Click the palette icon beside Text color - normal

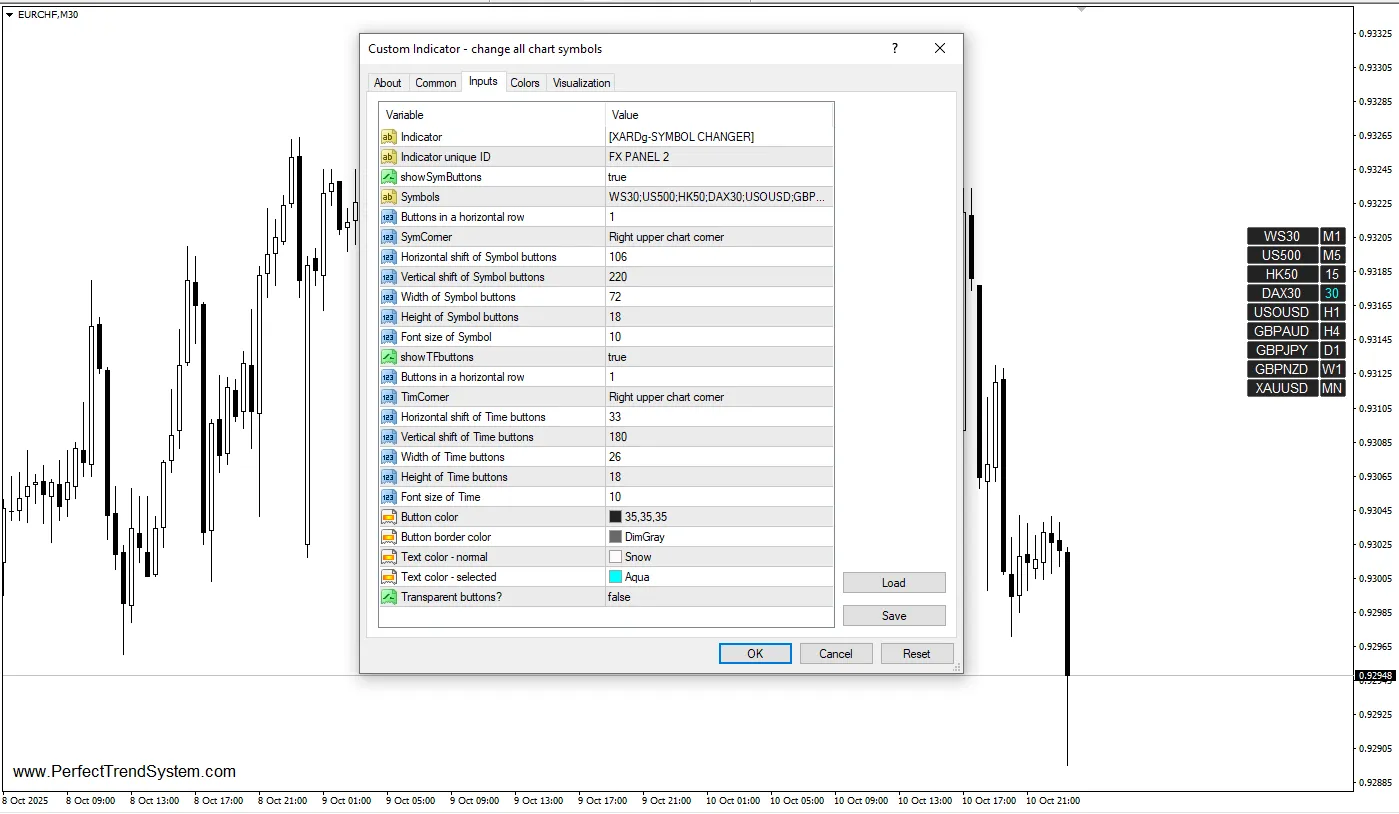point(388,556)
